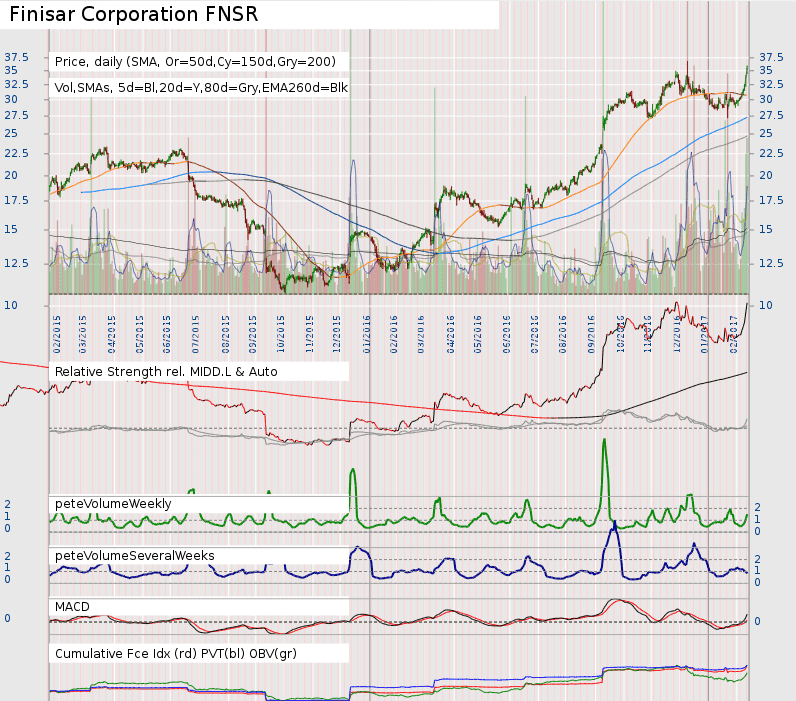Click the 11/2015 date axis label
Screen dimensions: 796x701
click(310, 335)
